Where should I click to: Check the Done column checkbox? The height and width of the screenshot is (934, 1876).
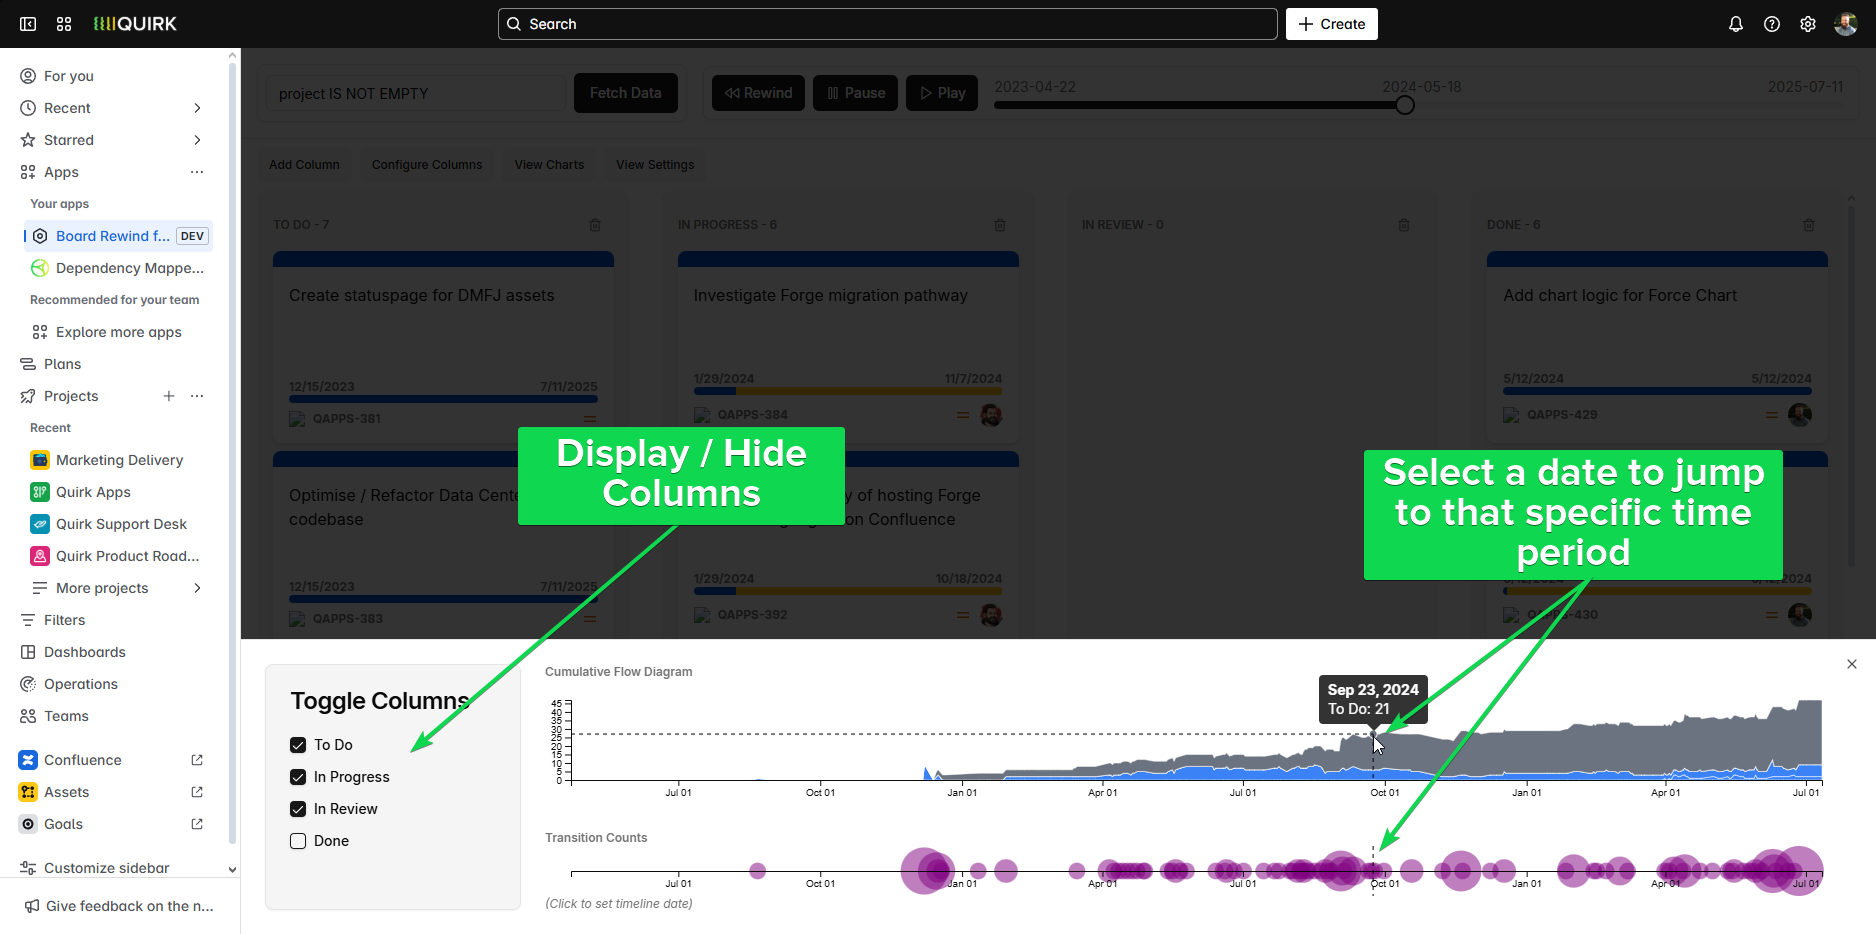click(298, 841)
